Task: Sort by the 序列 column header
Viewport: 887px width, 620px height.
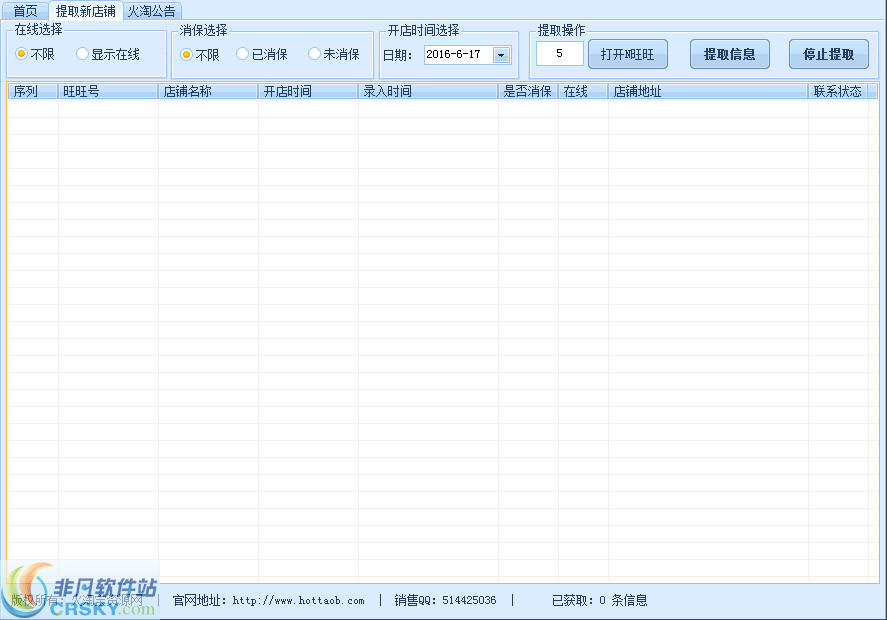Action: [x=33, y=91]
